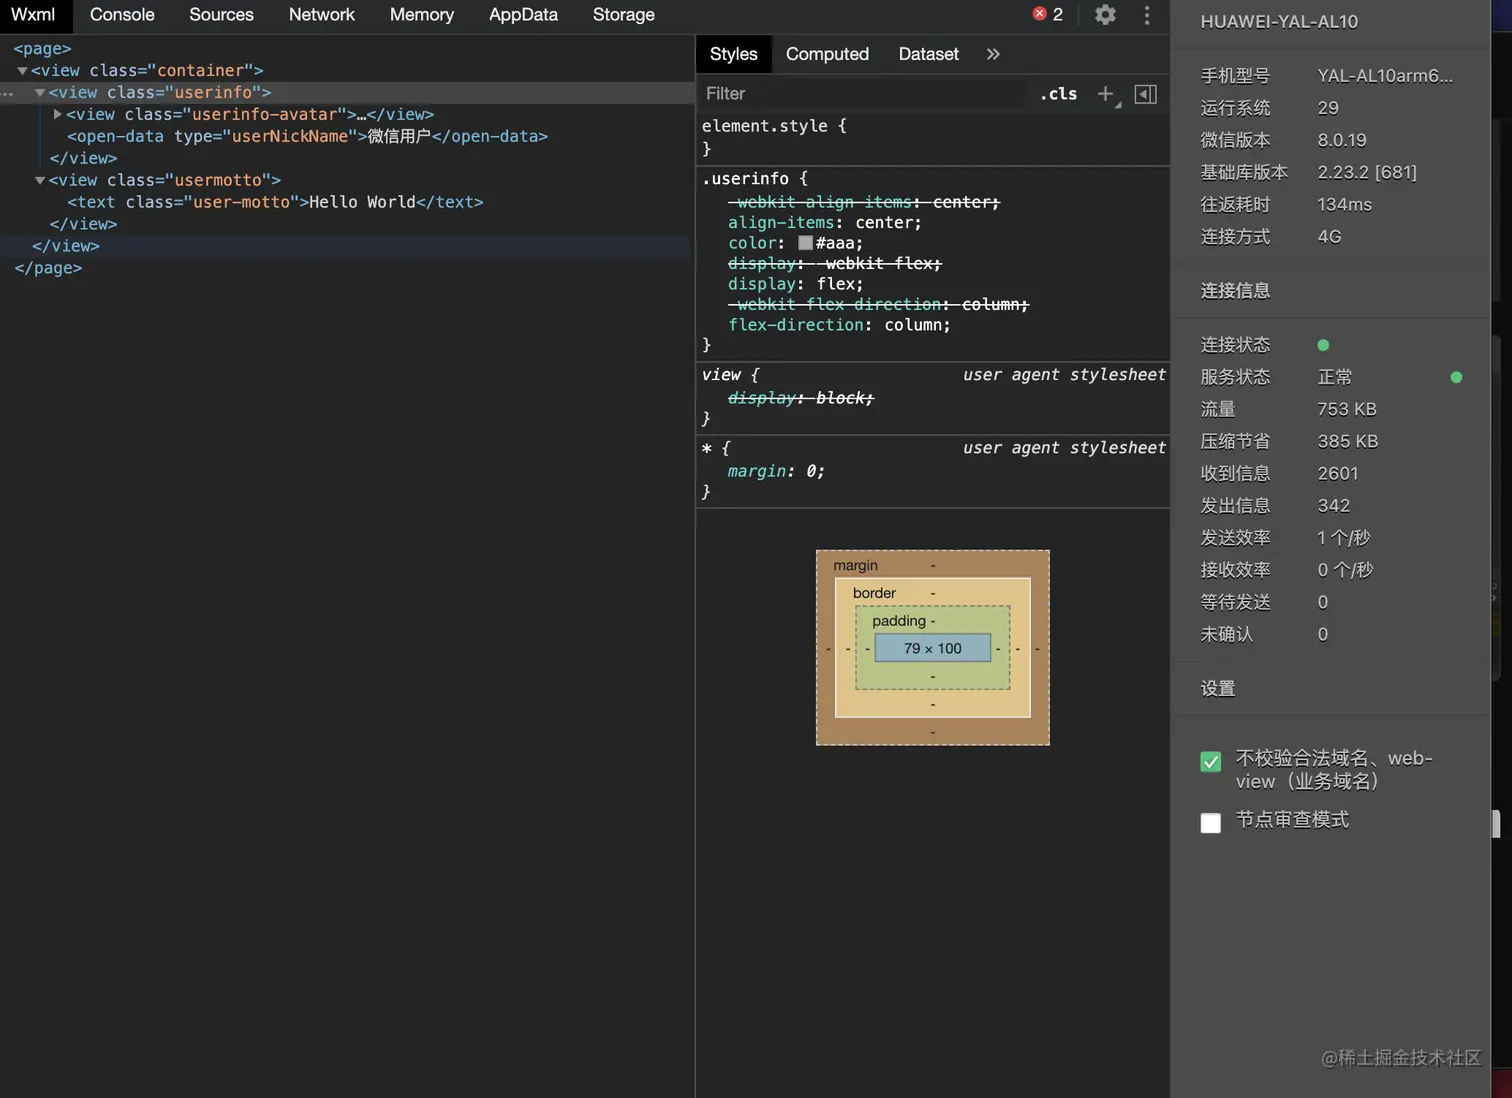Image resolution: width=1512 pixels, height=1098 pixels.
Task: Uncheck 不校验合法域名 checkbox
Action: (x=1210, y=762)
